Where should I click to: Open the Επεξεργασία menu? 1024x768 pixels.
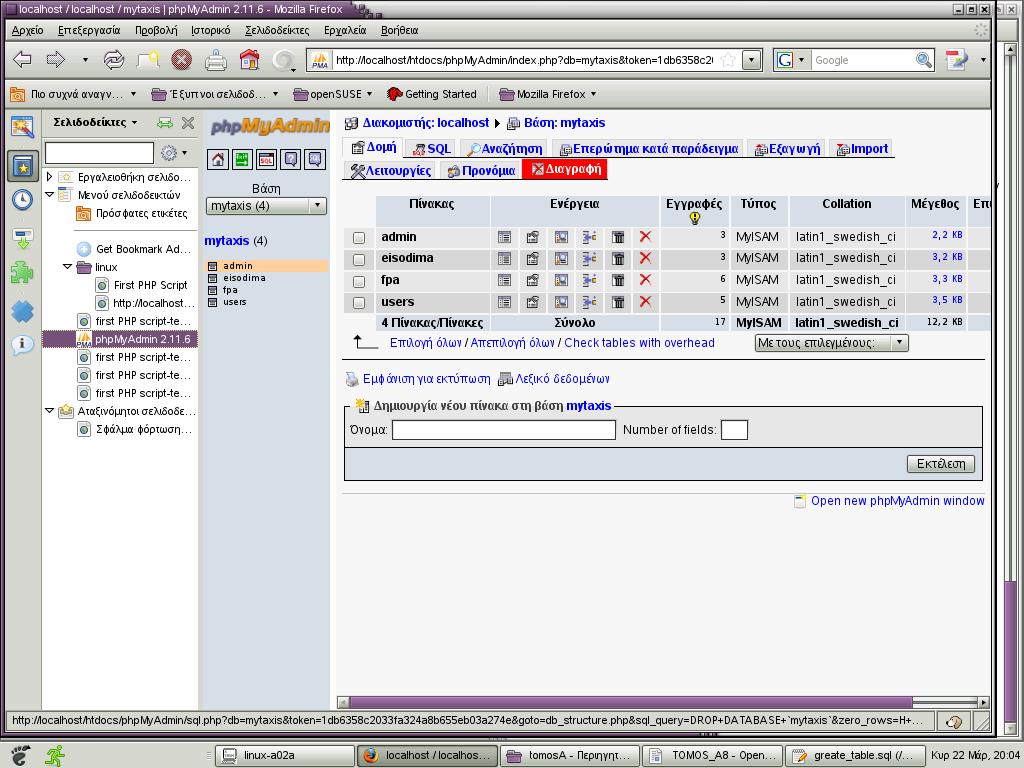[89, 30]
